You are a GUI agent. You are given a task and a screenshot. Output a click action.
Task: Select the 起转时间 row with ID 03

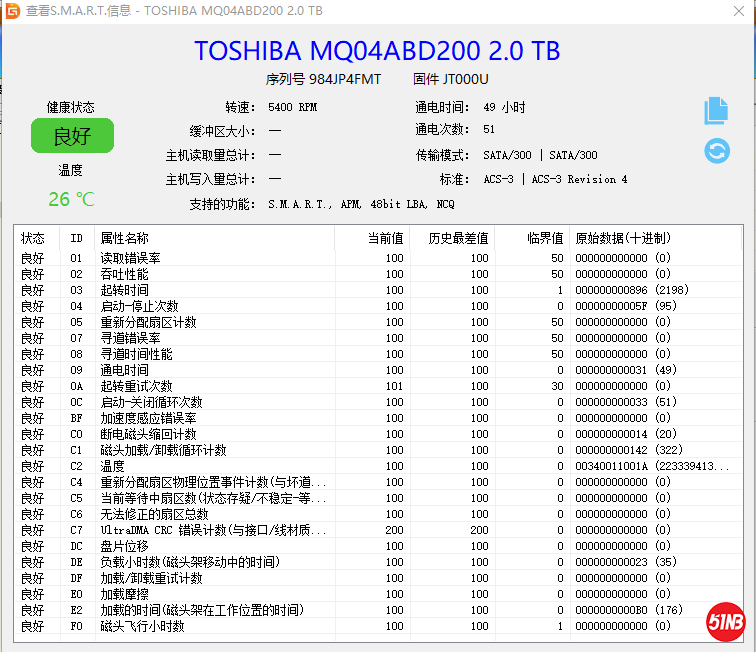pos(124,290)
